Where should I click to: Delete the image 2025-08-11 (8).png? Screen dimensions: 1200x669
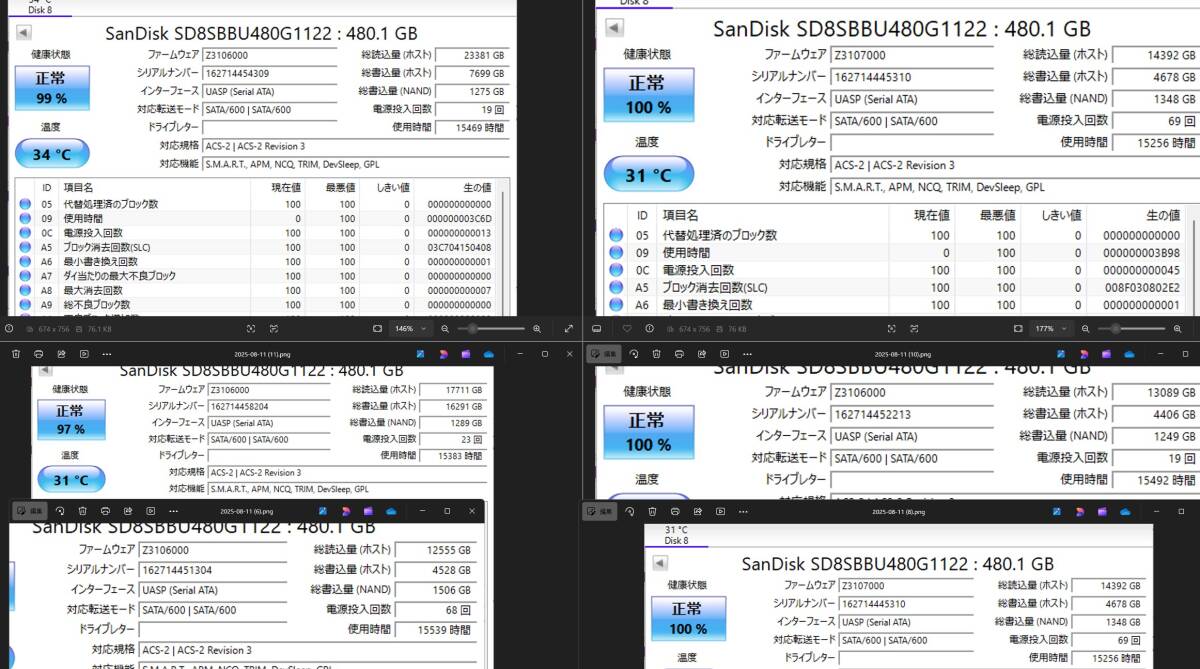(x=653, y=511)
